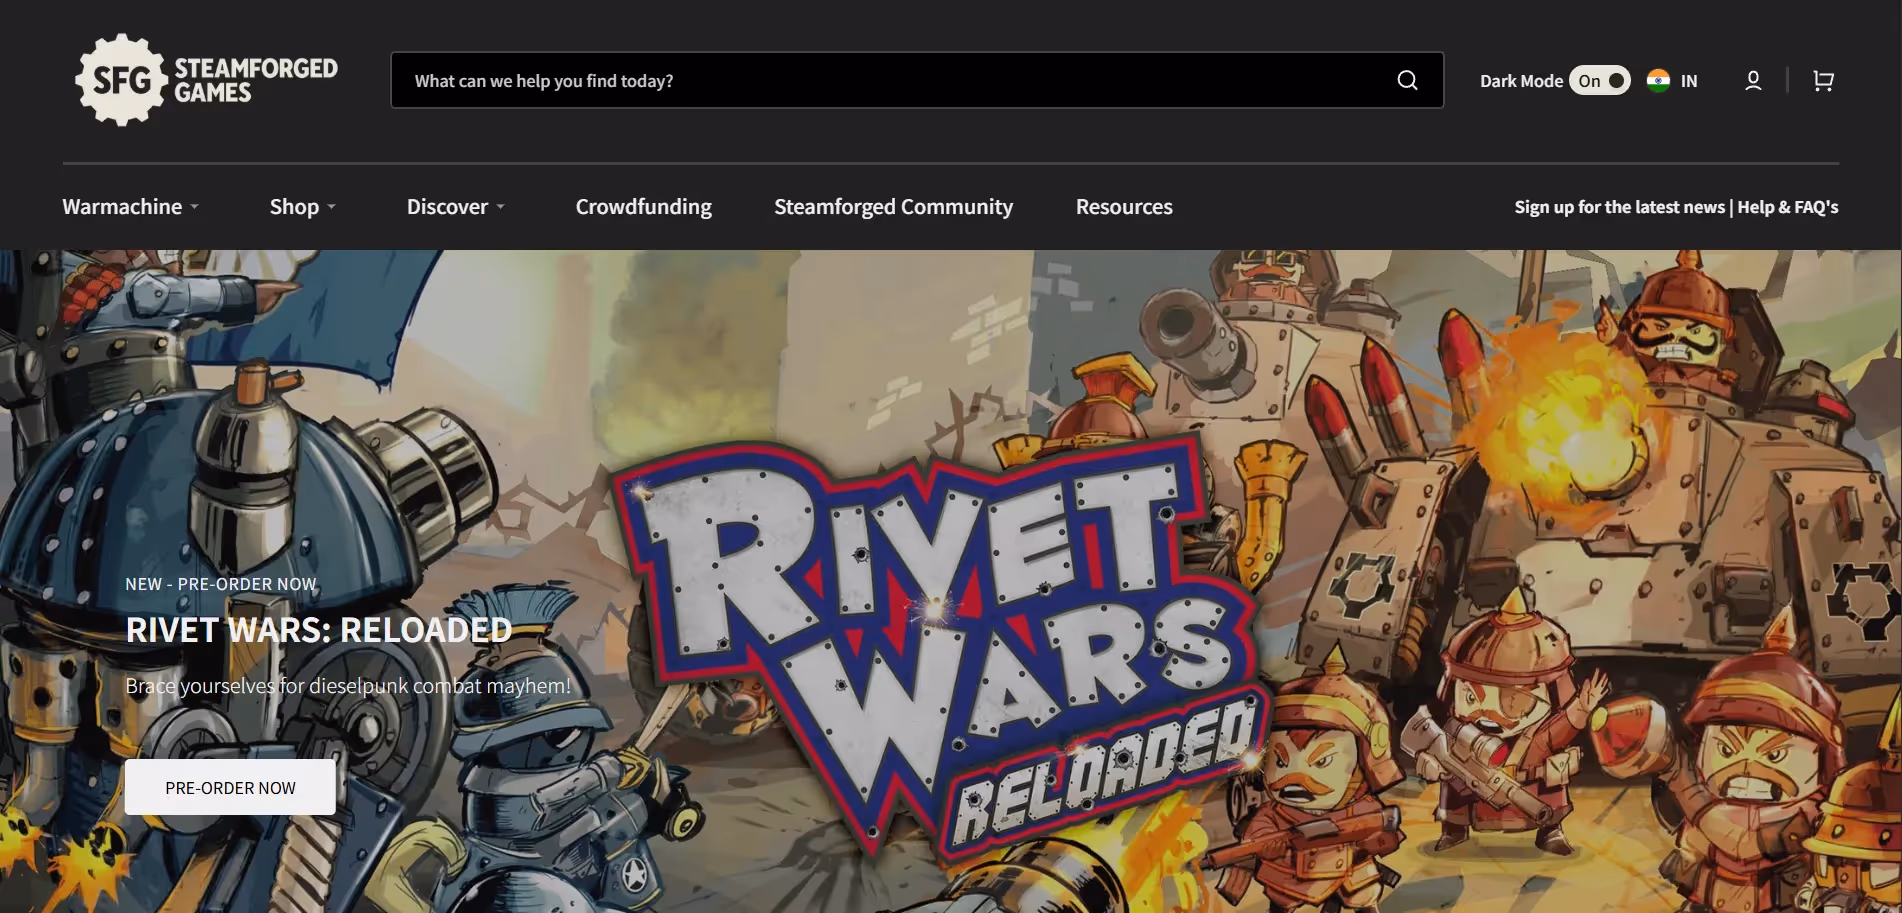Click the RIVET WARS: RELOADED heading
Viewport: 1902px width, 913px height.
click(319, 630)
